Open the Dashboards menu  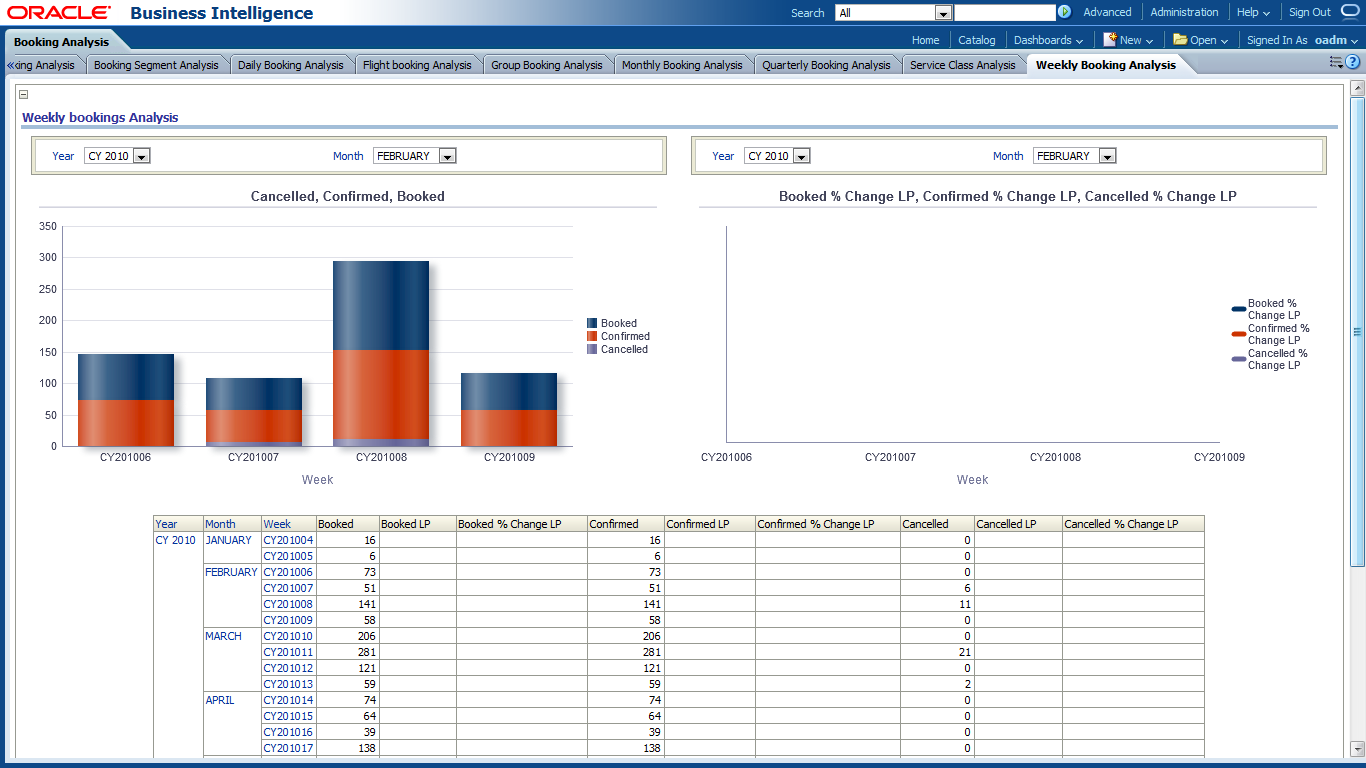pyautogui.click(x=1048, y=40)
